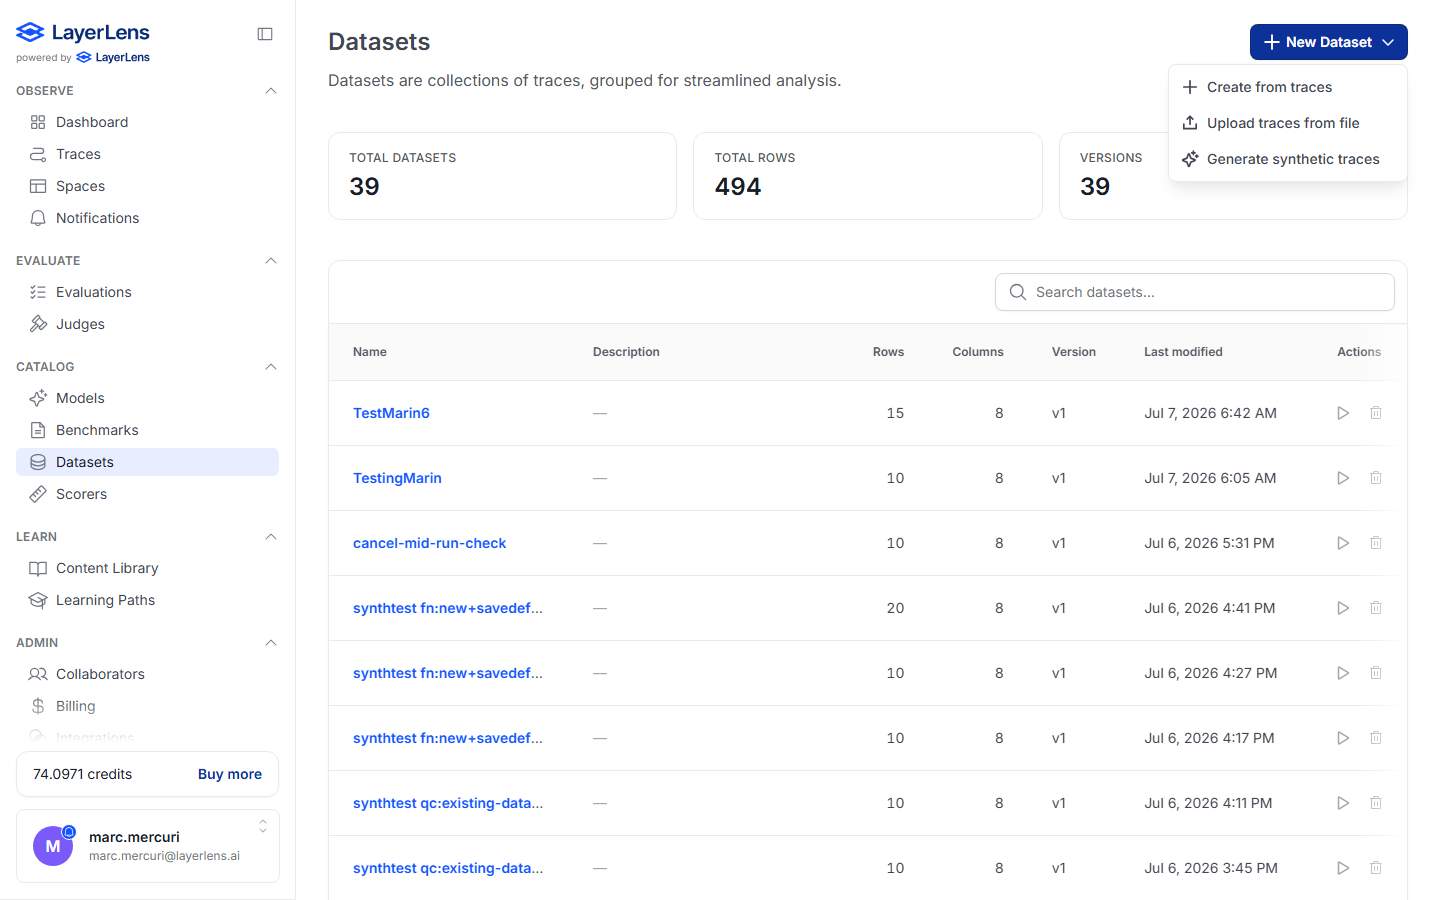
Task: Run the dataset modified at 3:45 PM
Action: pos(1343,868)
